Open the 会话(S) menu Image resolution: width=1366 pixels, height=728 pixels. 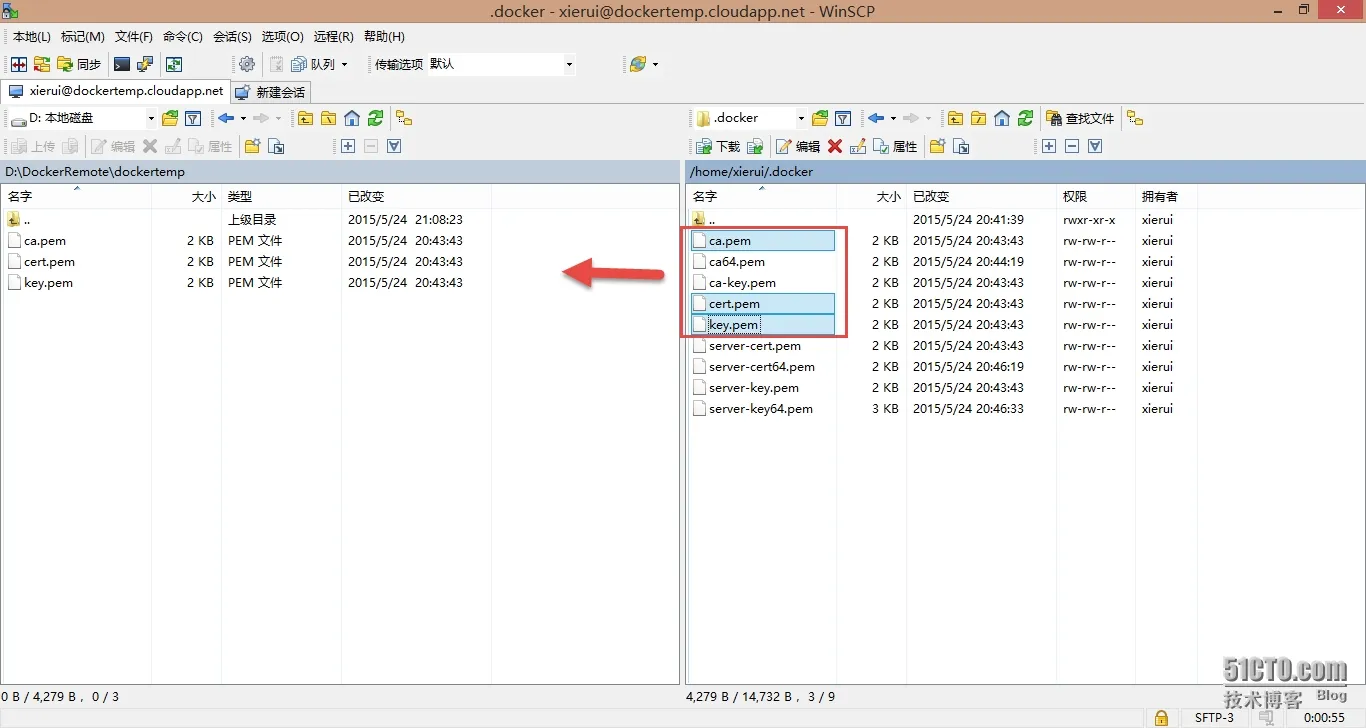click(232, 36)
